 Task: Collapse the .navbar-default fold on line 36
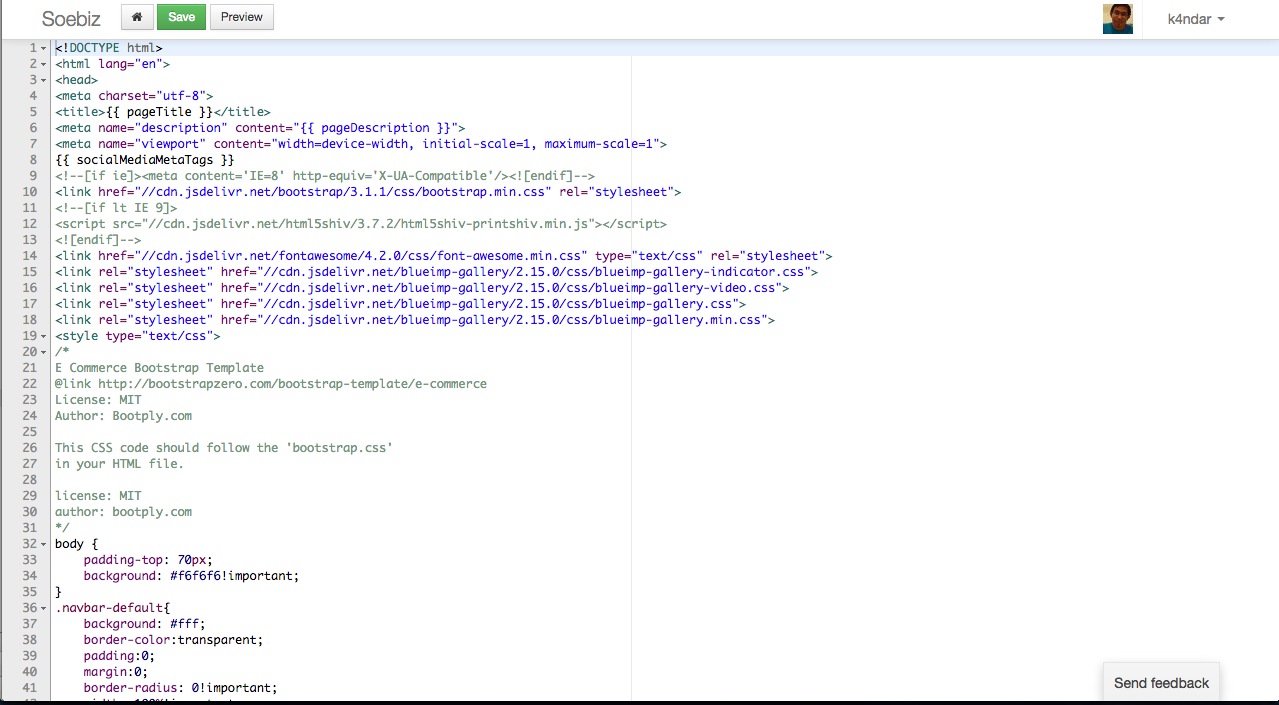[44, 608]
